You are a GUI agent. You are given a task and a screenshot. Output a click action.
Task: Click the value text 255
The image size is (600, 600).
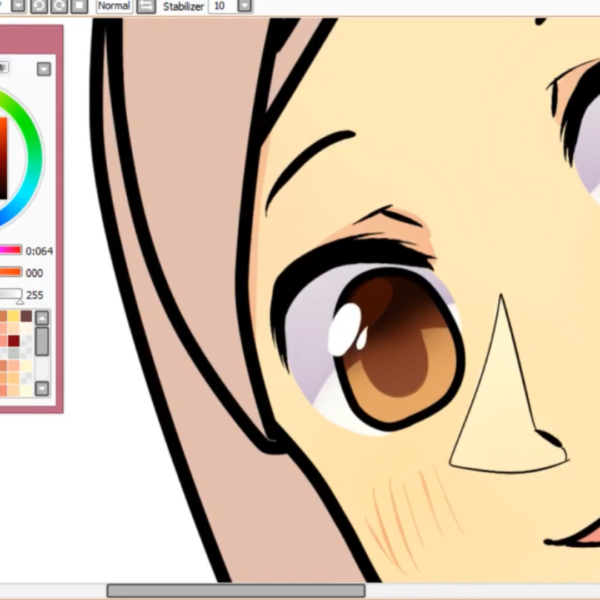click(34, 295)
